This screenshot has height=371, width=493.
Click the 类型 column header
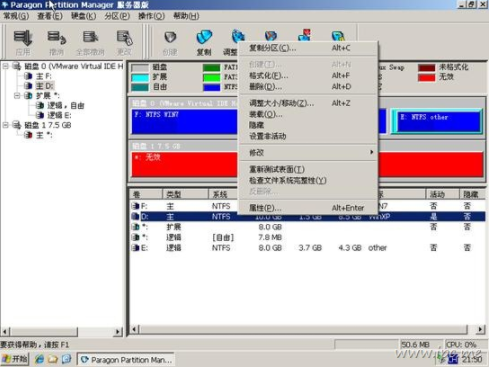tap(185, 194)
